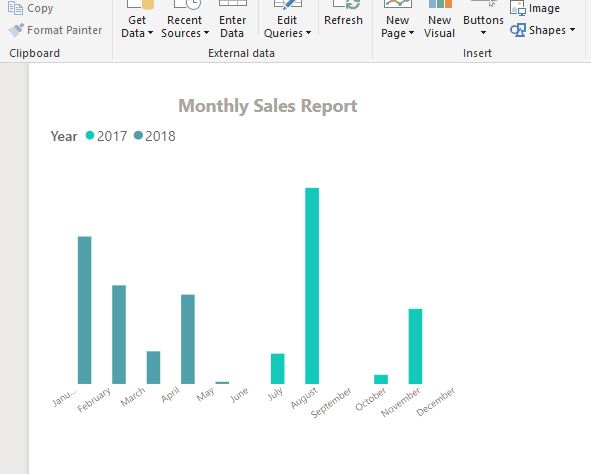Click the Year legend label
Screen dimensions: 591x474
pyautogui.click(x=64, y=136)
